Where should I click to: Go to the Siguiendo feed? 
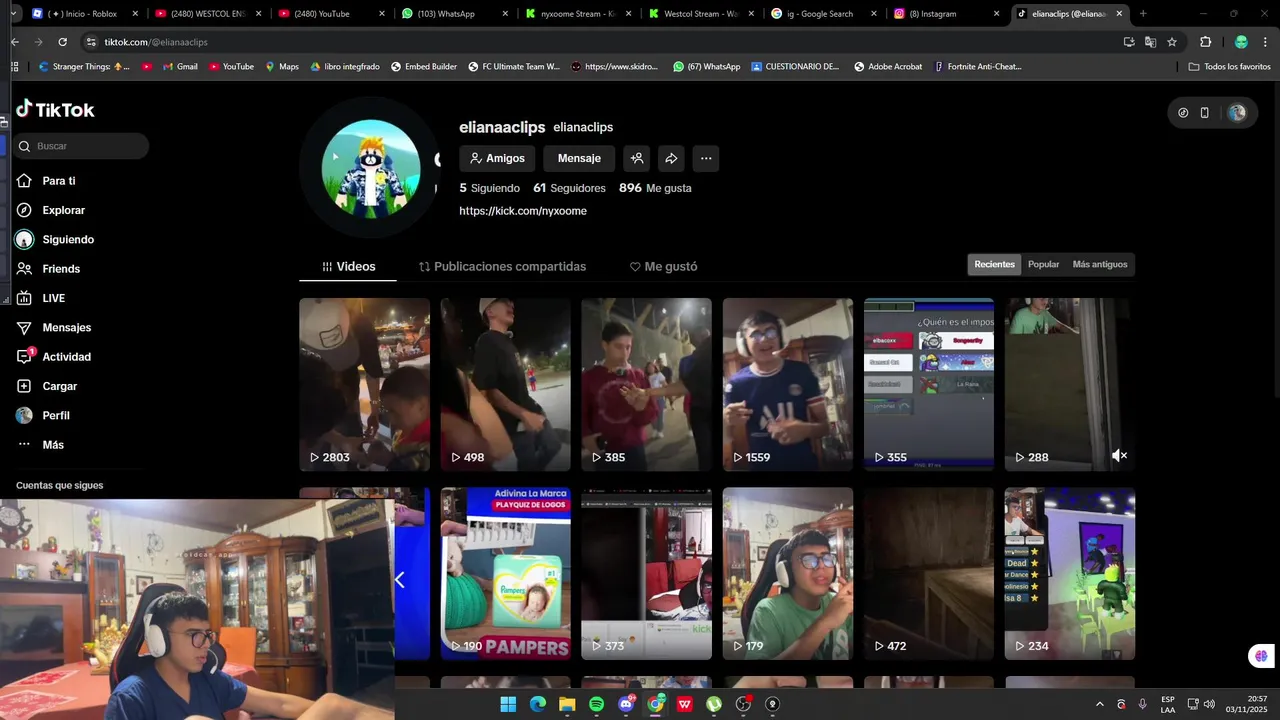[55, 240]
